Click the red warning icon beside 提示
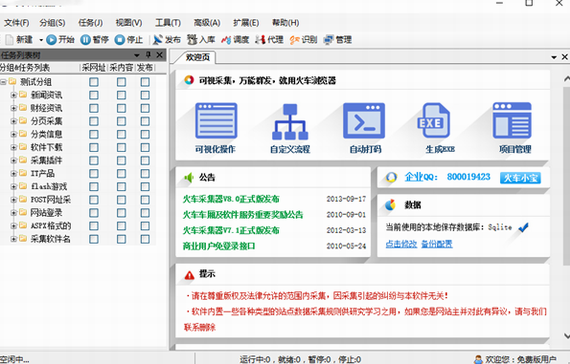Screen dimensions: 570x364 coord(189,275)
